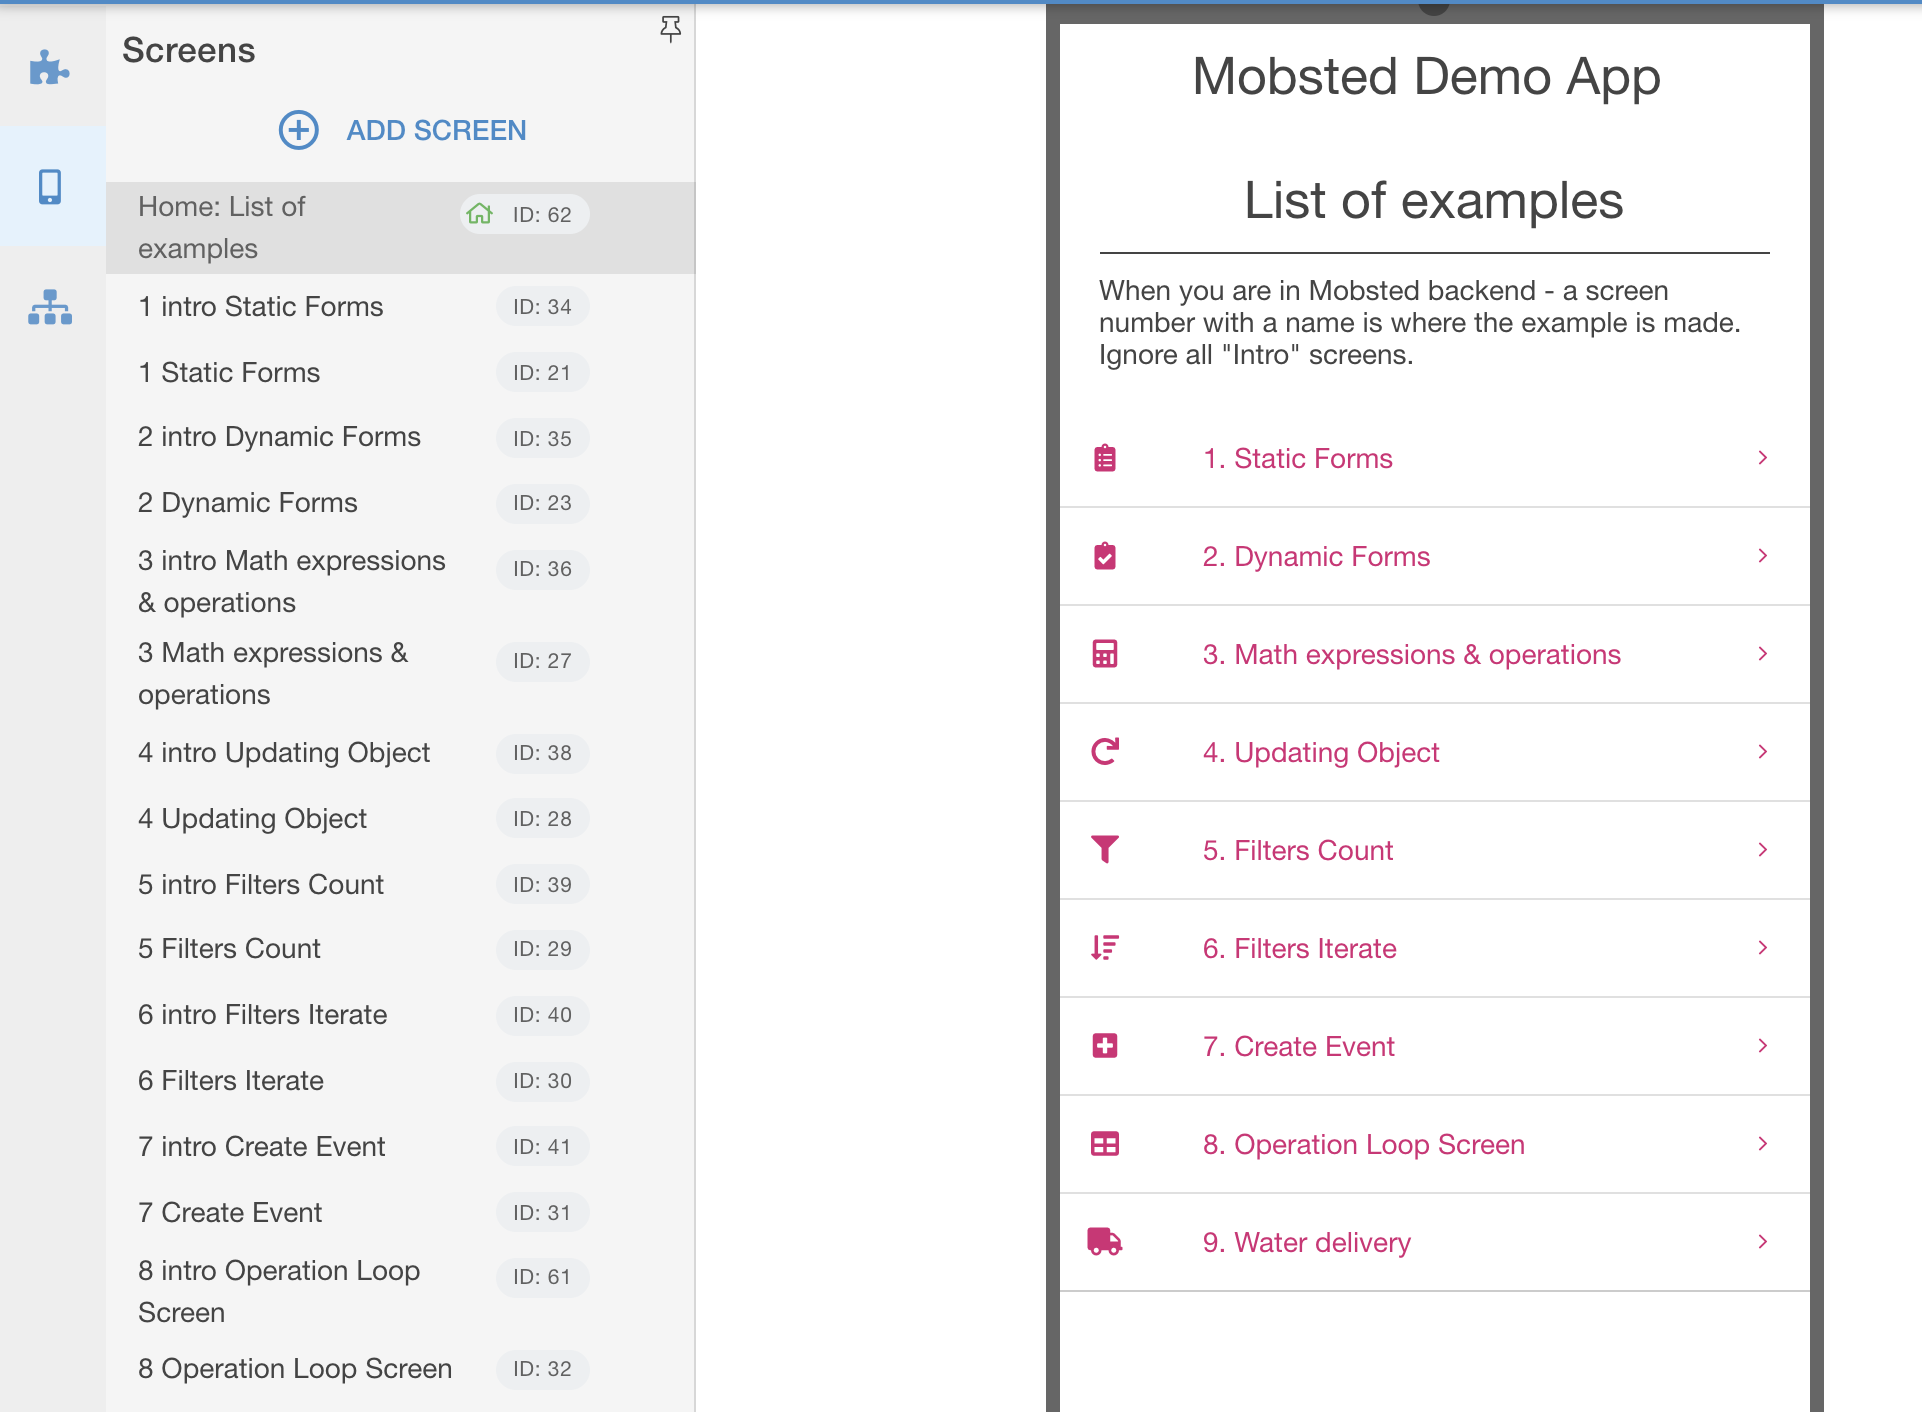Click the ADD SCREEN button text
The image size is (1922, 1428).
[436, 130]
